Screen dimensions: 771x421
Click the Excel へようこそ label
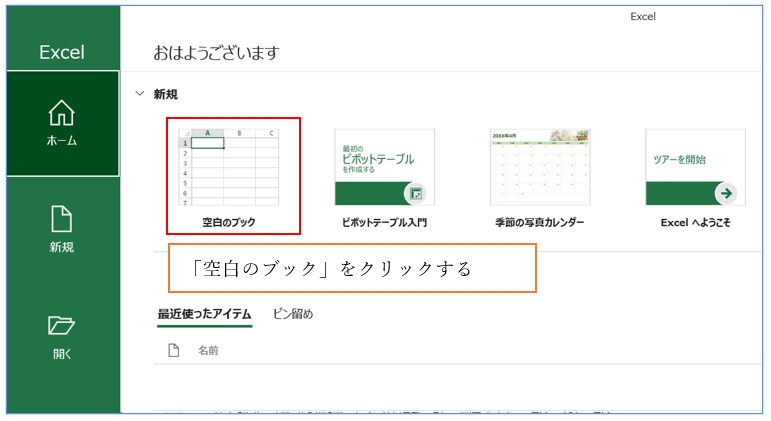[x=695, y=222]
